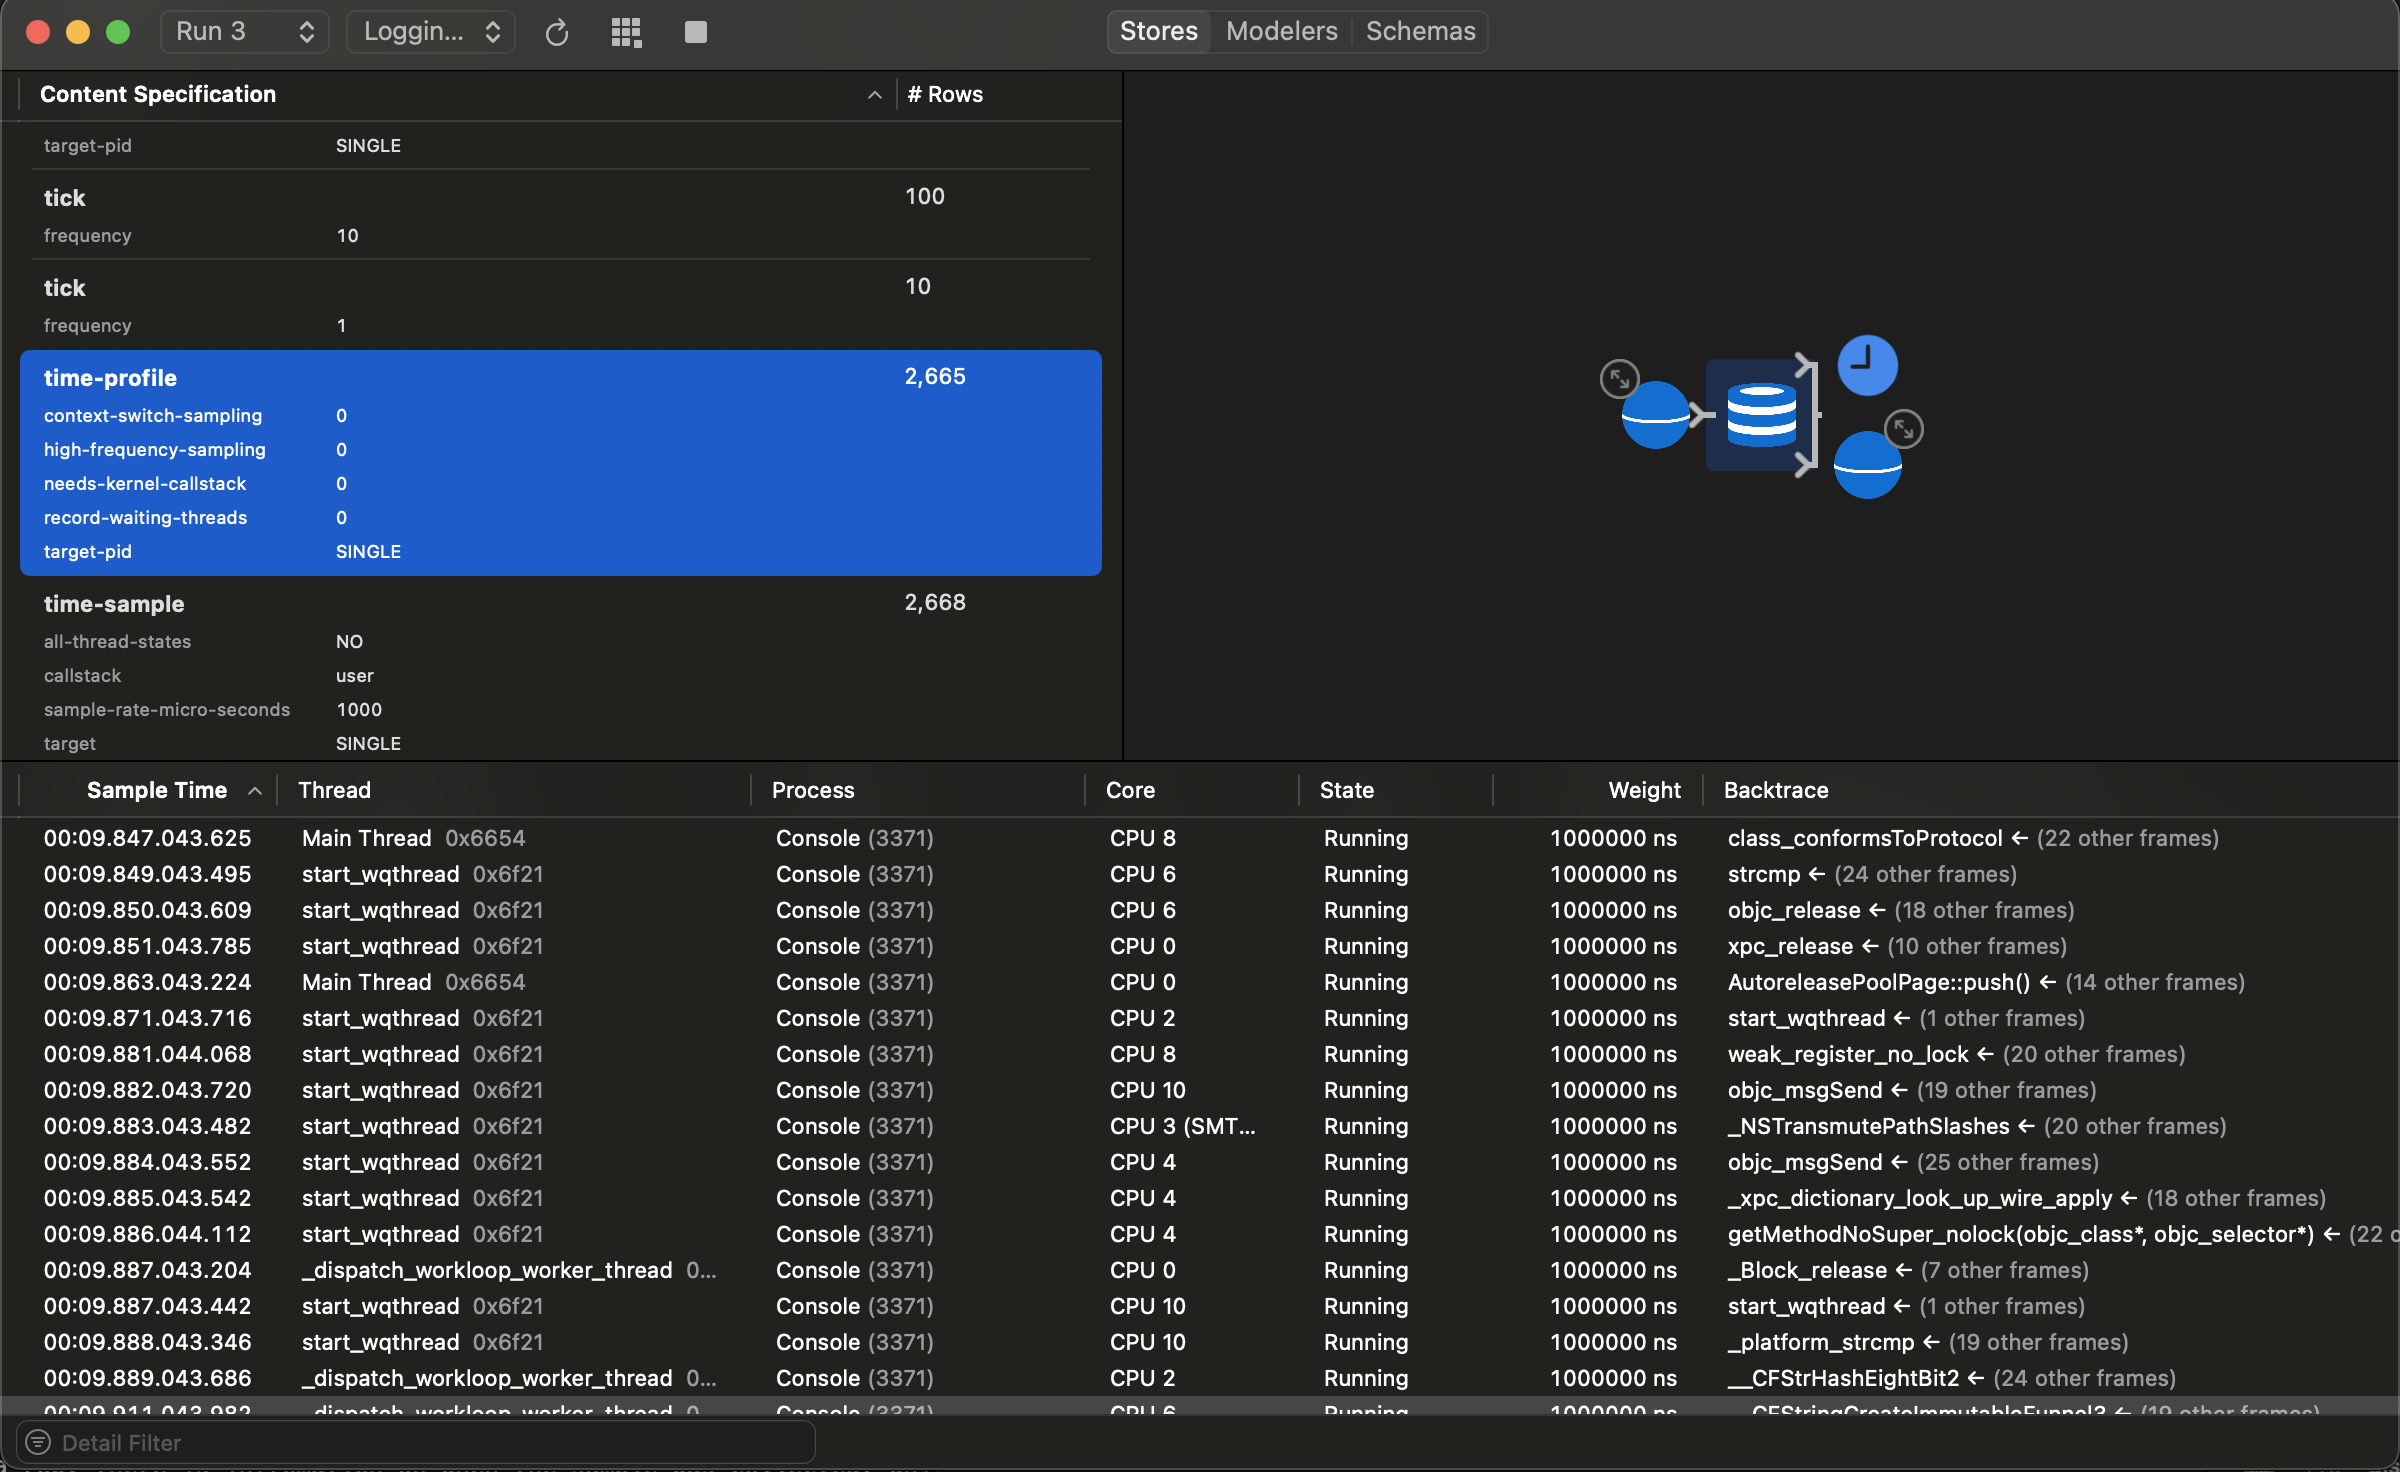Screen dimensions: 2400x1472
Task: Click __CFStrHashEightBit2 backtrace cell
Action: [x=1951, y=1378]
